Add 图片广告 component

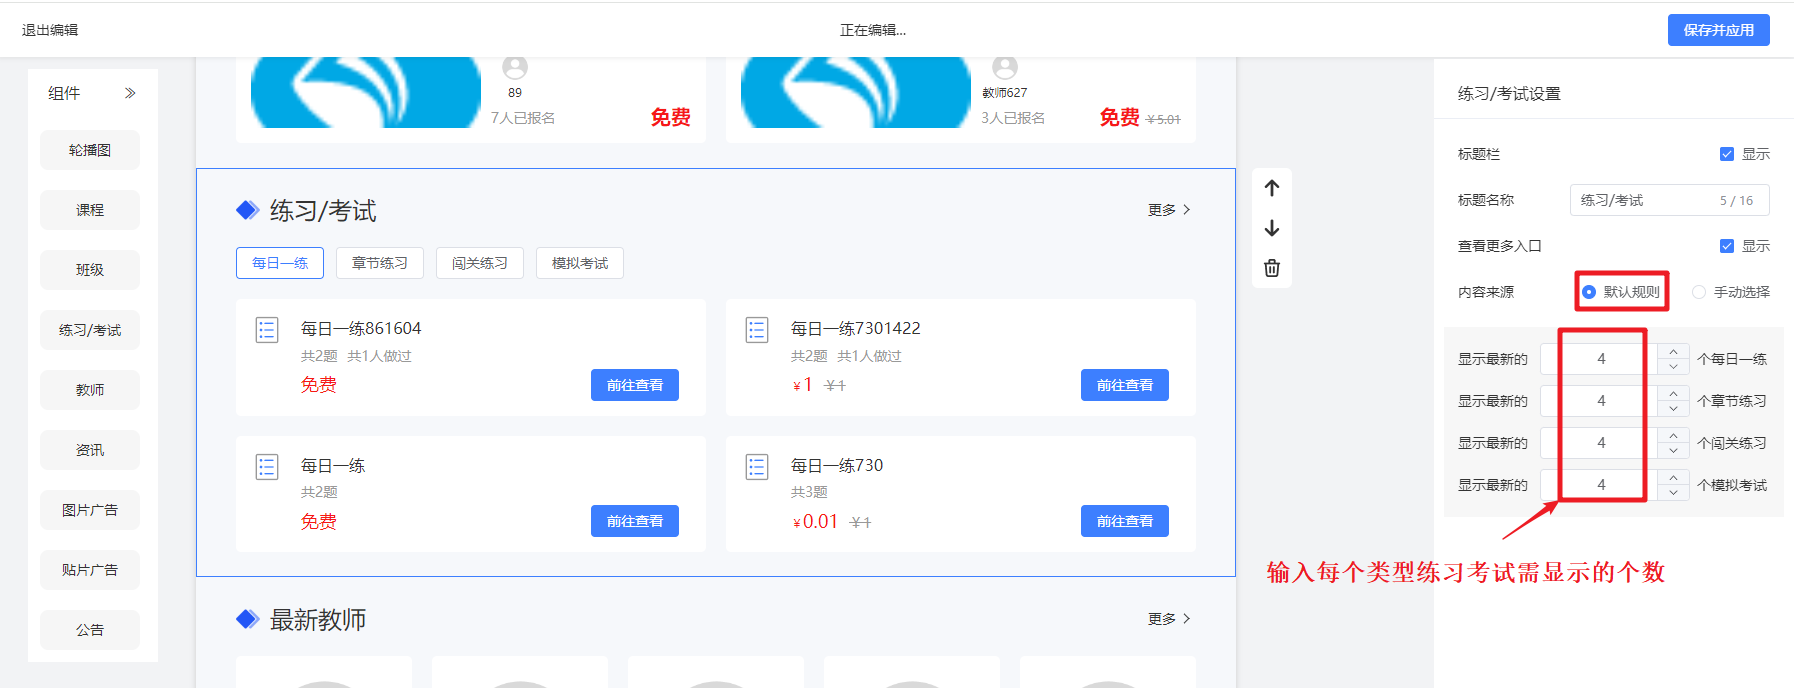click(x=90, y=510)
